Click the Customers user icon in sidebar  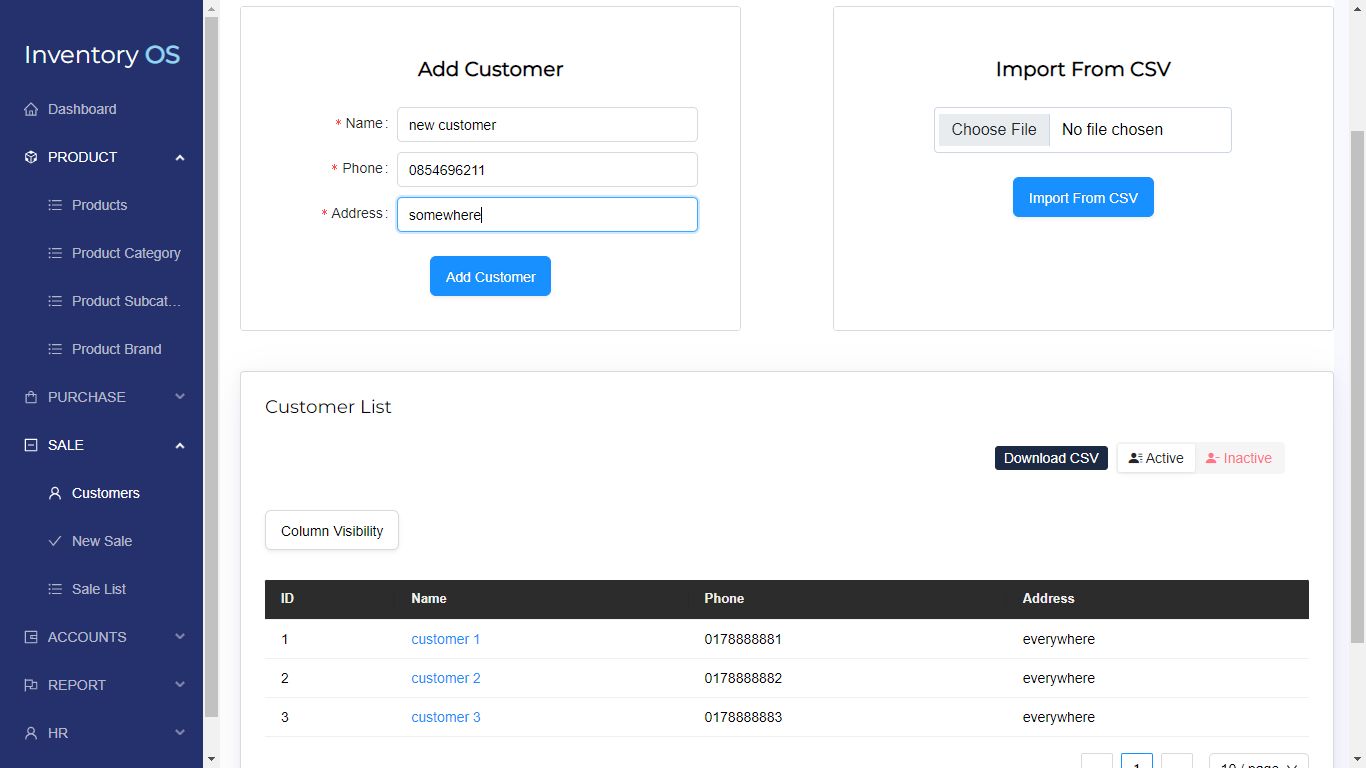pyautogui.click(x=55, y=493)
